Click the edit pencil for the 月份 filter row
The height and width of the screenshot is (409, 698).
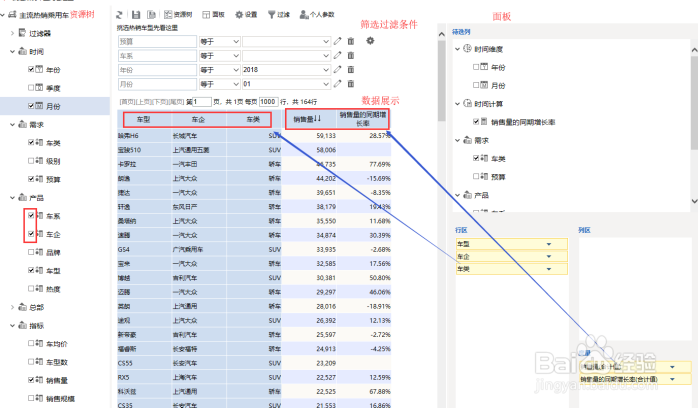(337, 84)
